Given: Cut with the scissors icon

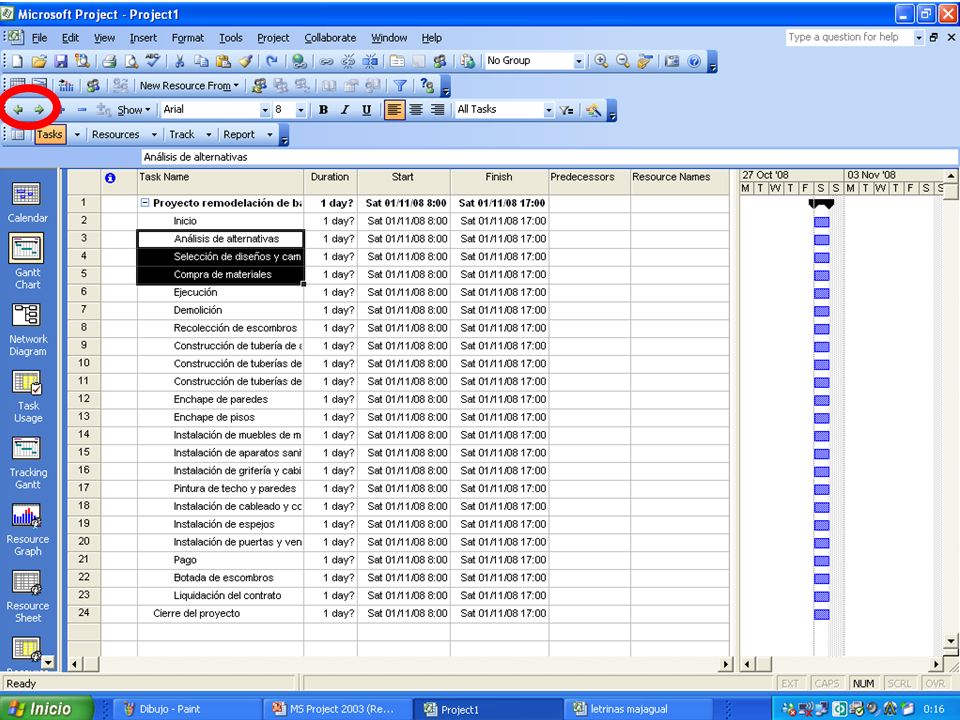Looking at the screenshot, I should pyautogui.click(x=179, y=61).
